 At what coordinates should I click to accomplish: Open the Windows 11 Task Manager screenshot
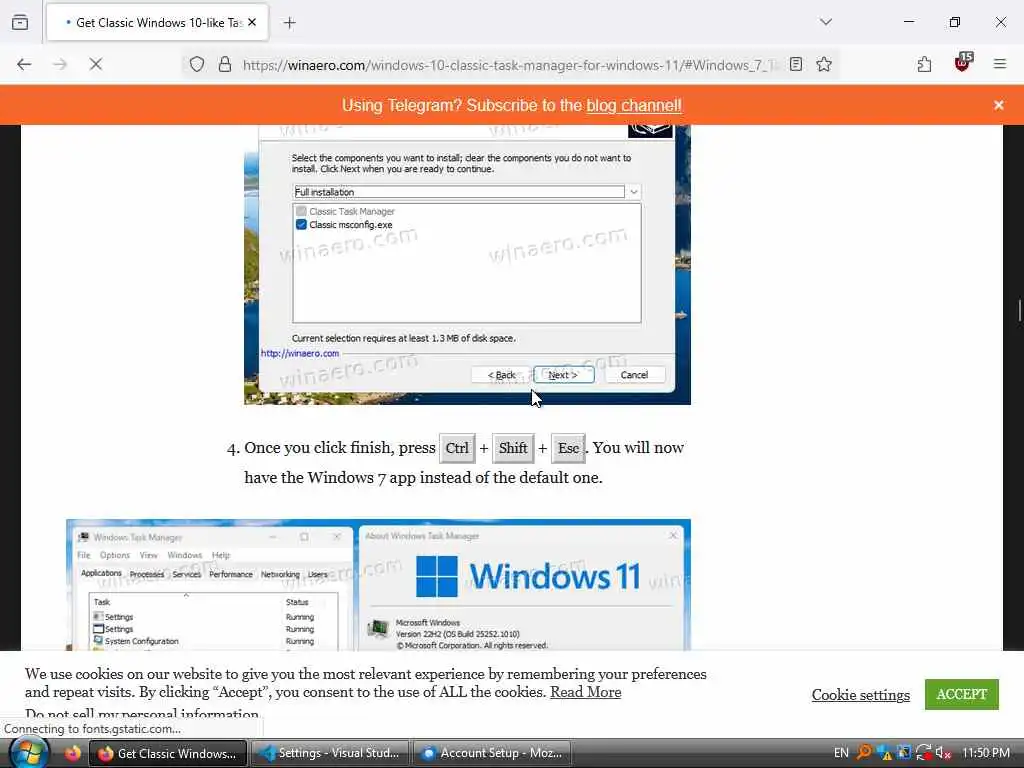(378, 585)
